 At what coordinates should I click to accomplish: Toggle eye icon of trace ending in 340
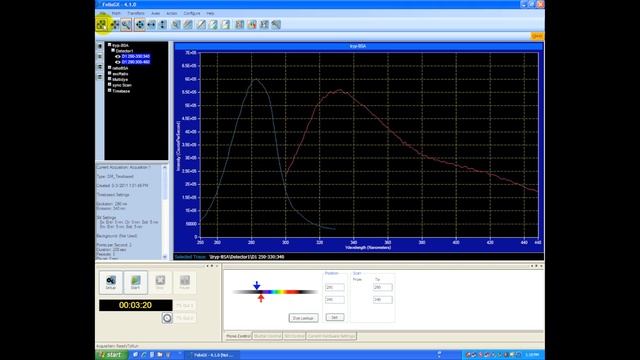pyautogui.click(x=118, y=56)
